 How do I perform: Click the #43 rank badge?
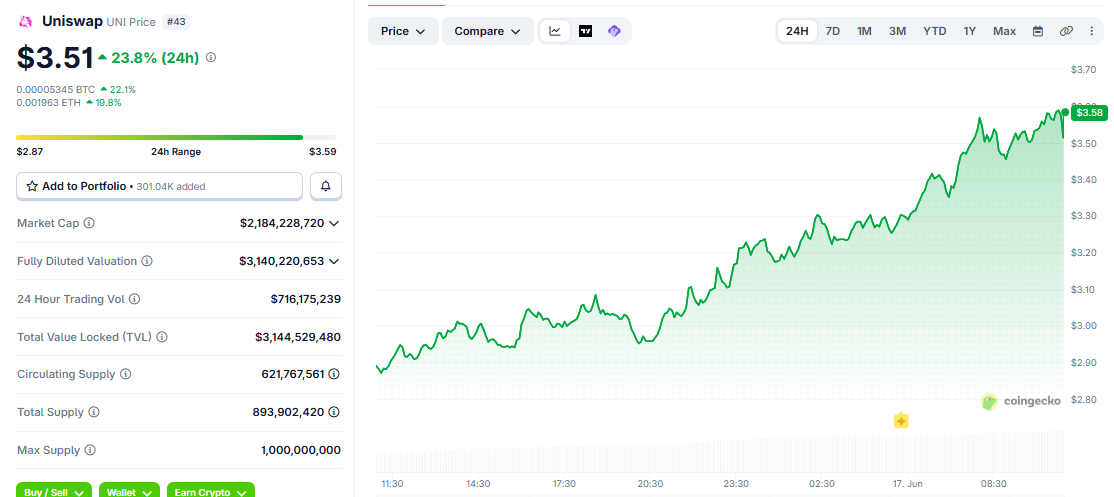tap(175, 22)
